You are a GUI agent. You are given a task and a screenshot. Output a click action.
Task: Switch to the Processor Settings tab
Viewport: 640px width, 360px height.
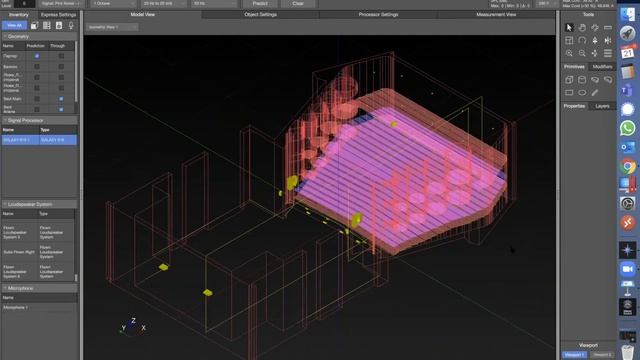(378, 15)
